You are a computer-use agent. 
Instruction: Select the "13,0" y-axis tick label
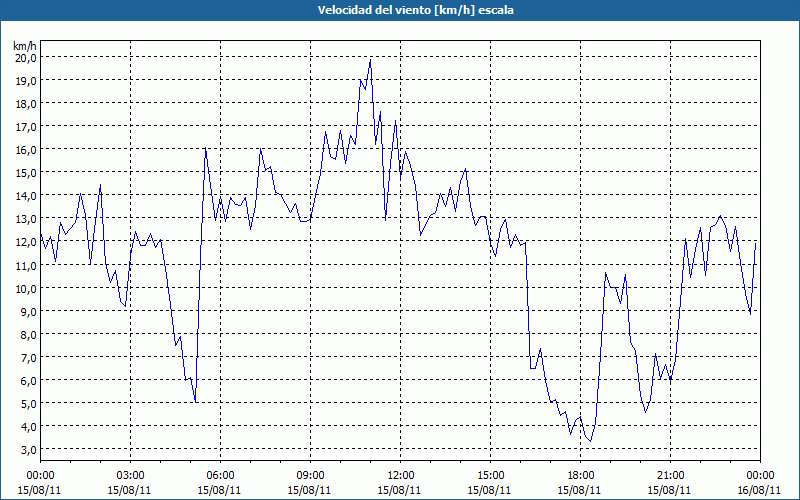[25, 218]
